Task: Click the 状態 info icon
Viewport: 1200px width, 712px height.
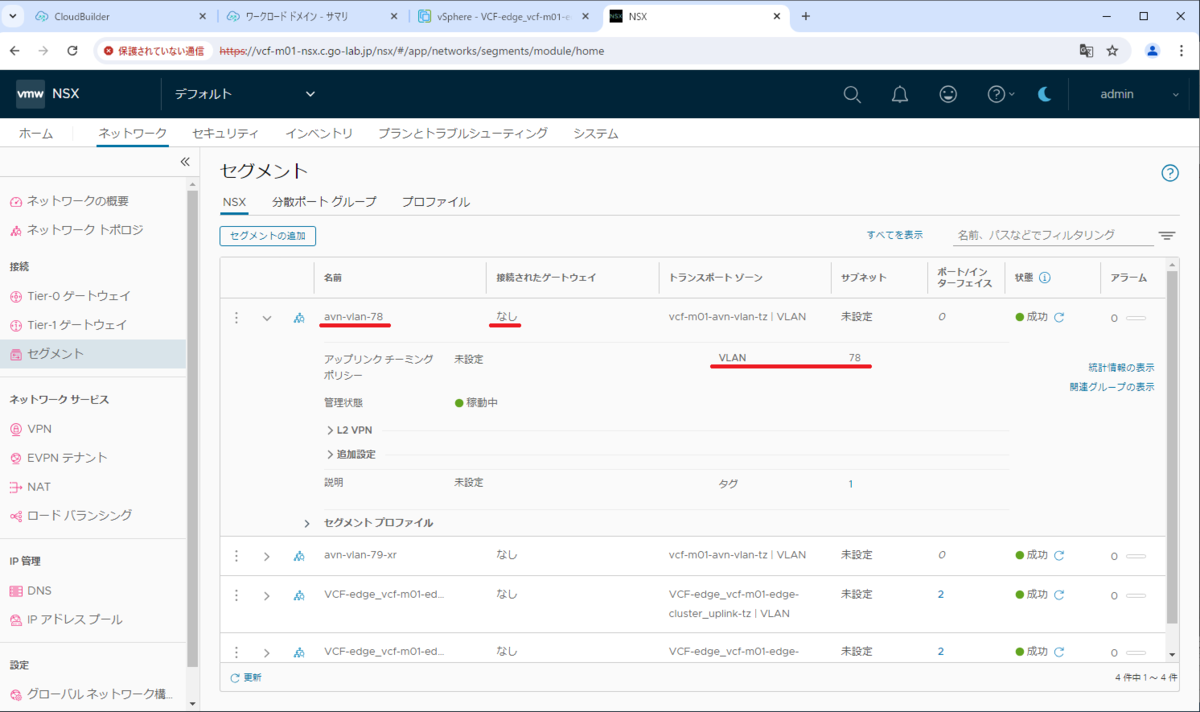Action: (1045, 278)
